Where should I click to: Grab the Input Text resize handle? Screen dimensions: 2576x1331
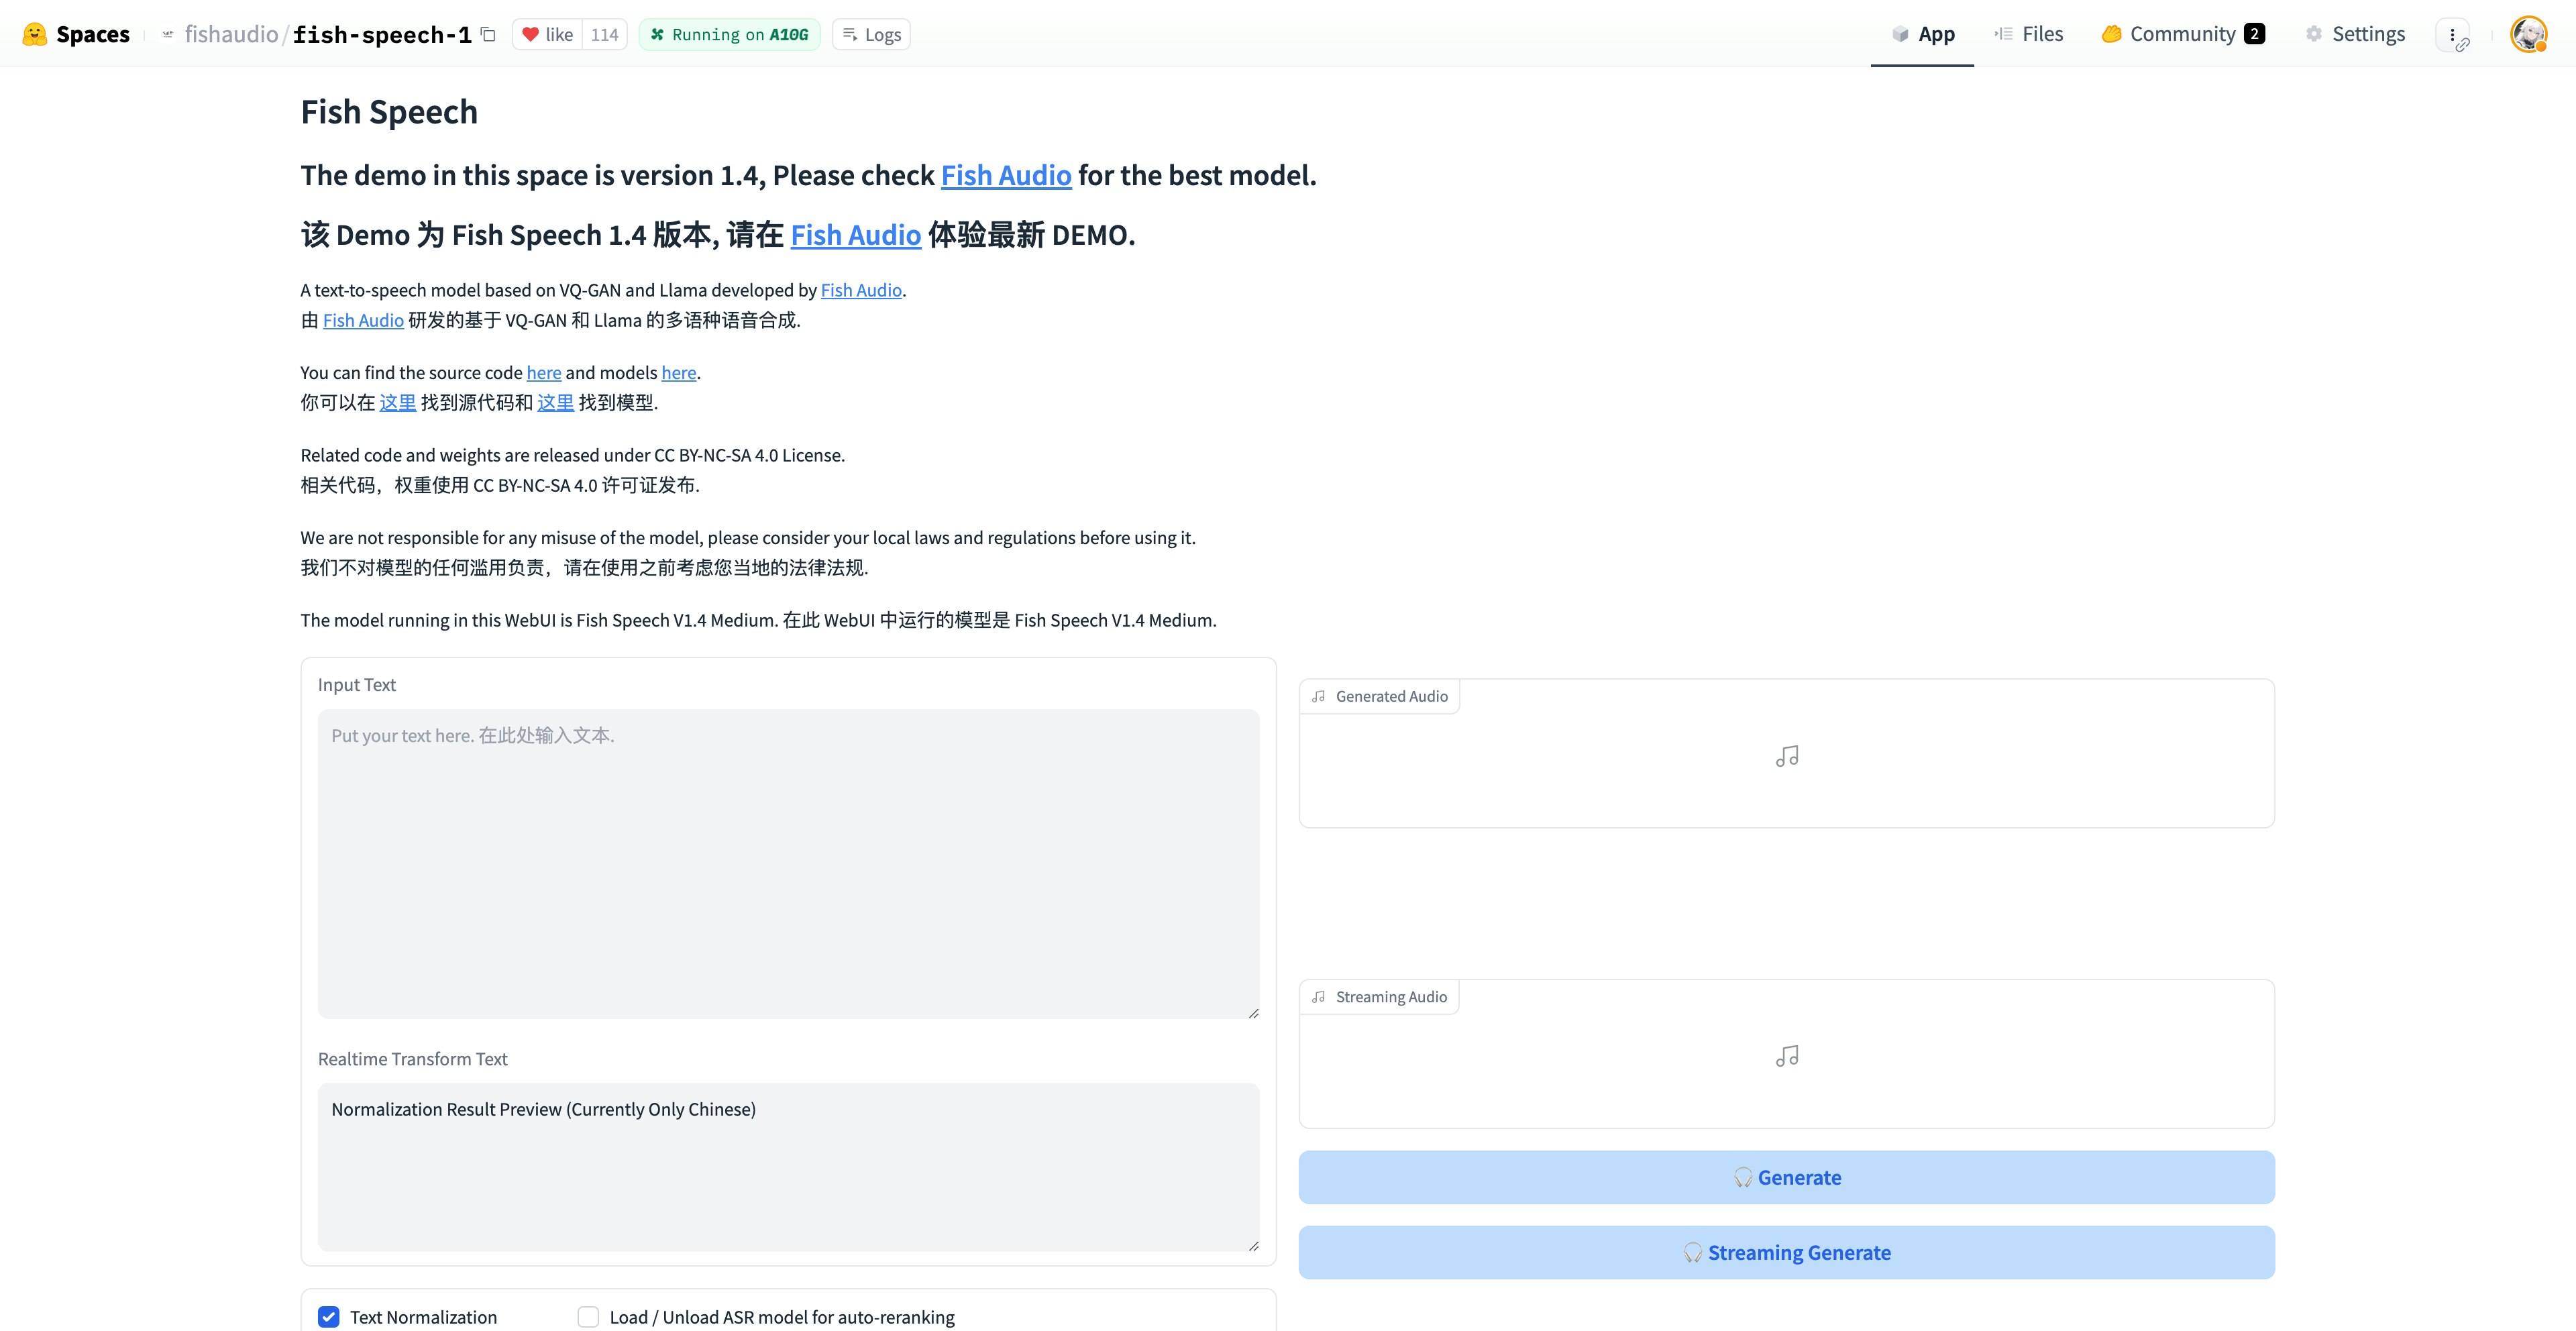pyautogui.click(x=1253, y=1013)
